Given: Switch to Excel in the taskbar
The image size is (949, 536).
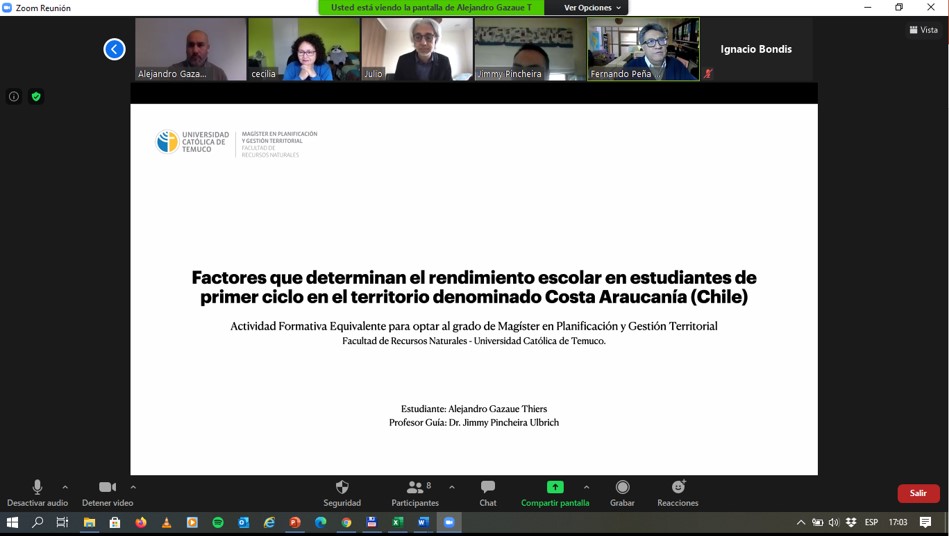Looking at the screenshot, I should tap(398, 522).
